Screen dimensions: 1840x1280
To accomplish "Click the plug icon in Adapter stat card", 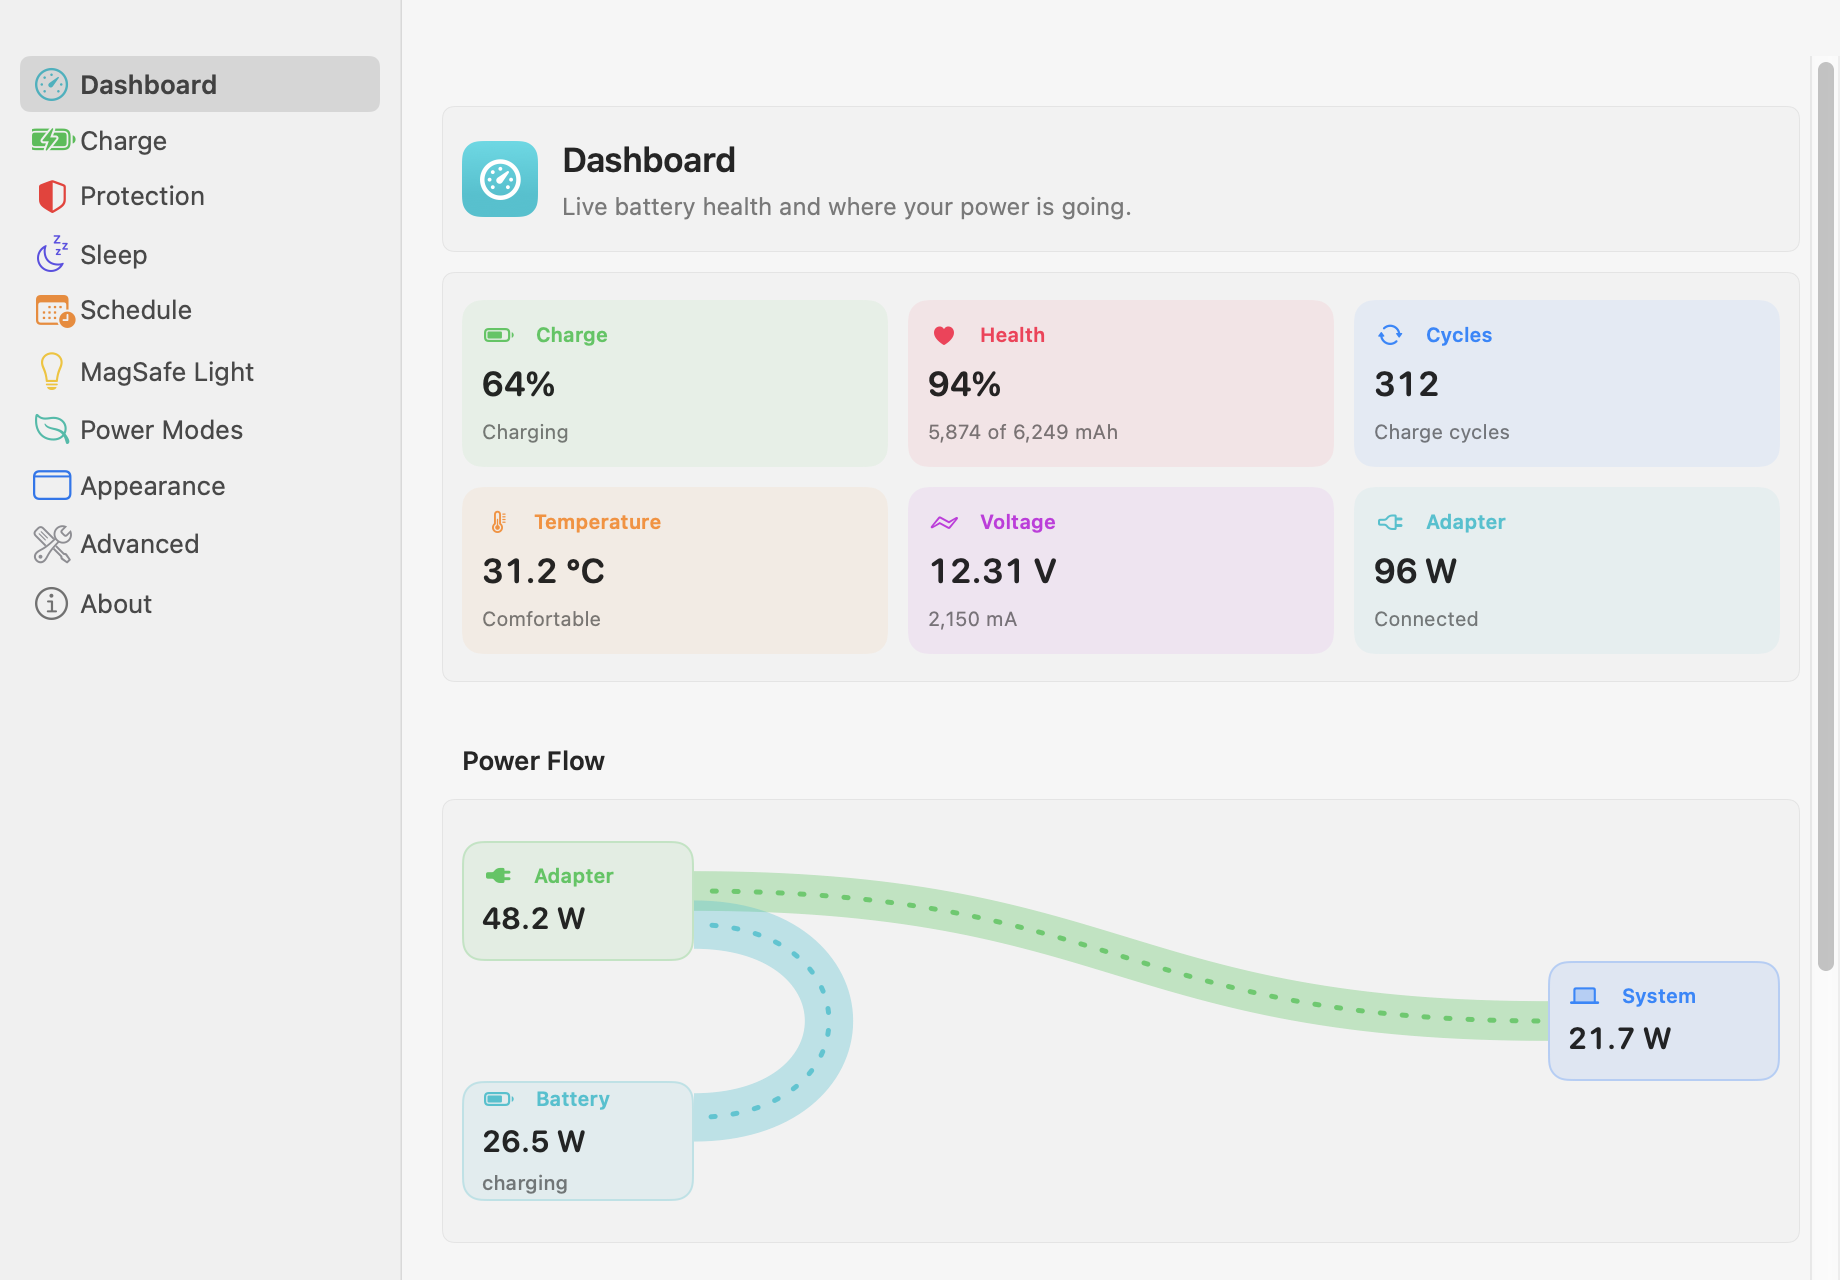I will coord(1390,522).
